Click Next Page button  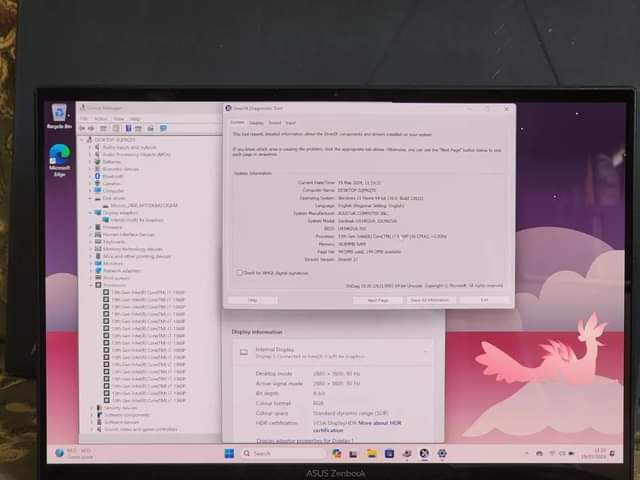point(378,300)
